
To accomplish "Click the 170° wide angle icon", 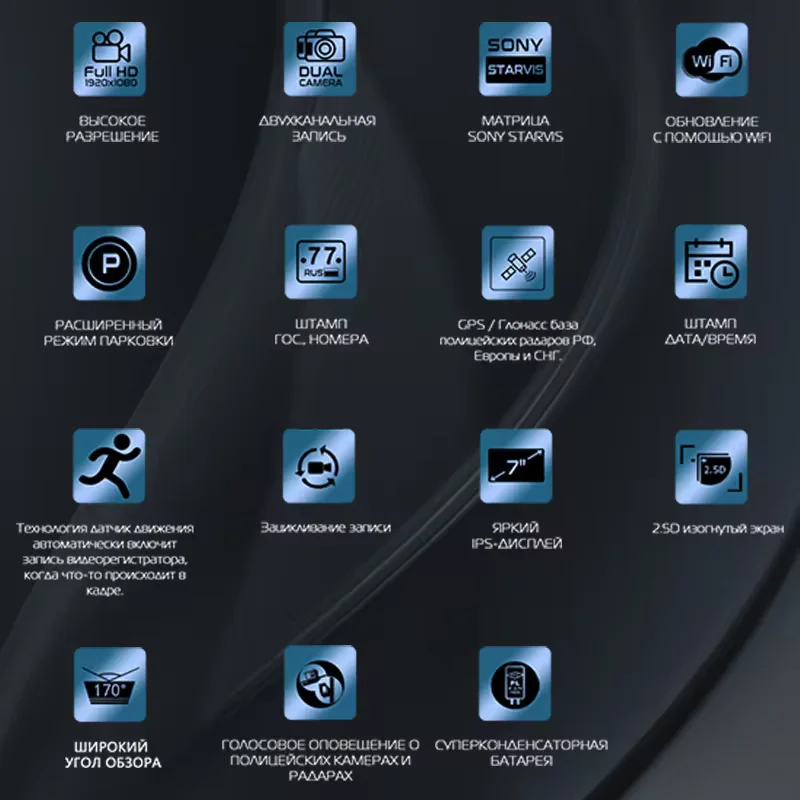I will pos(110,685).
